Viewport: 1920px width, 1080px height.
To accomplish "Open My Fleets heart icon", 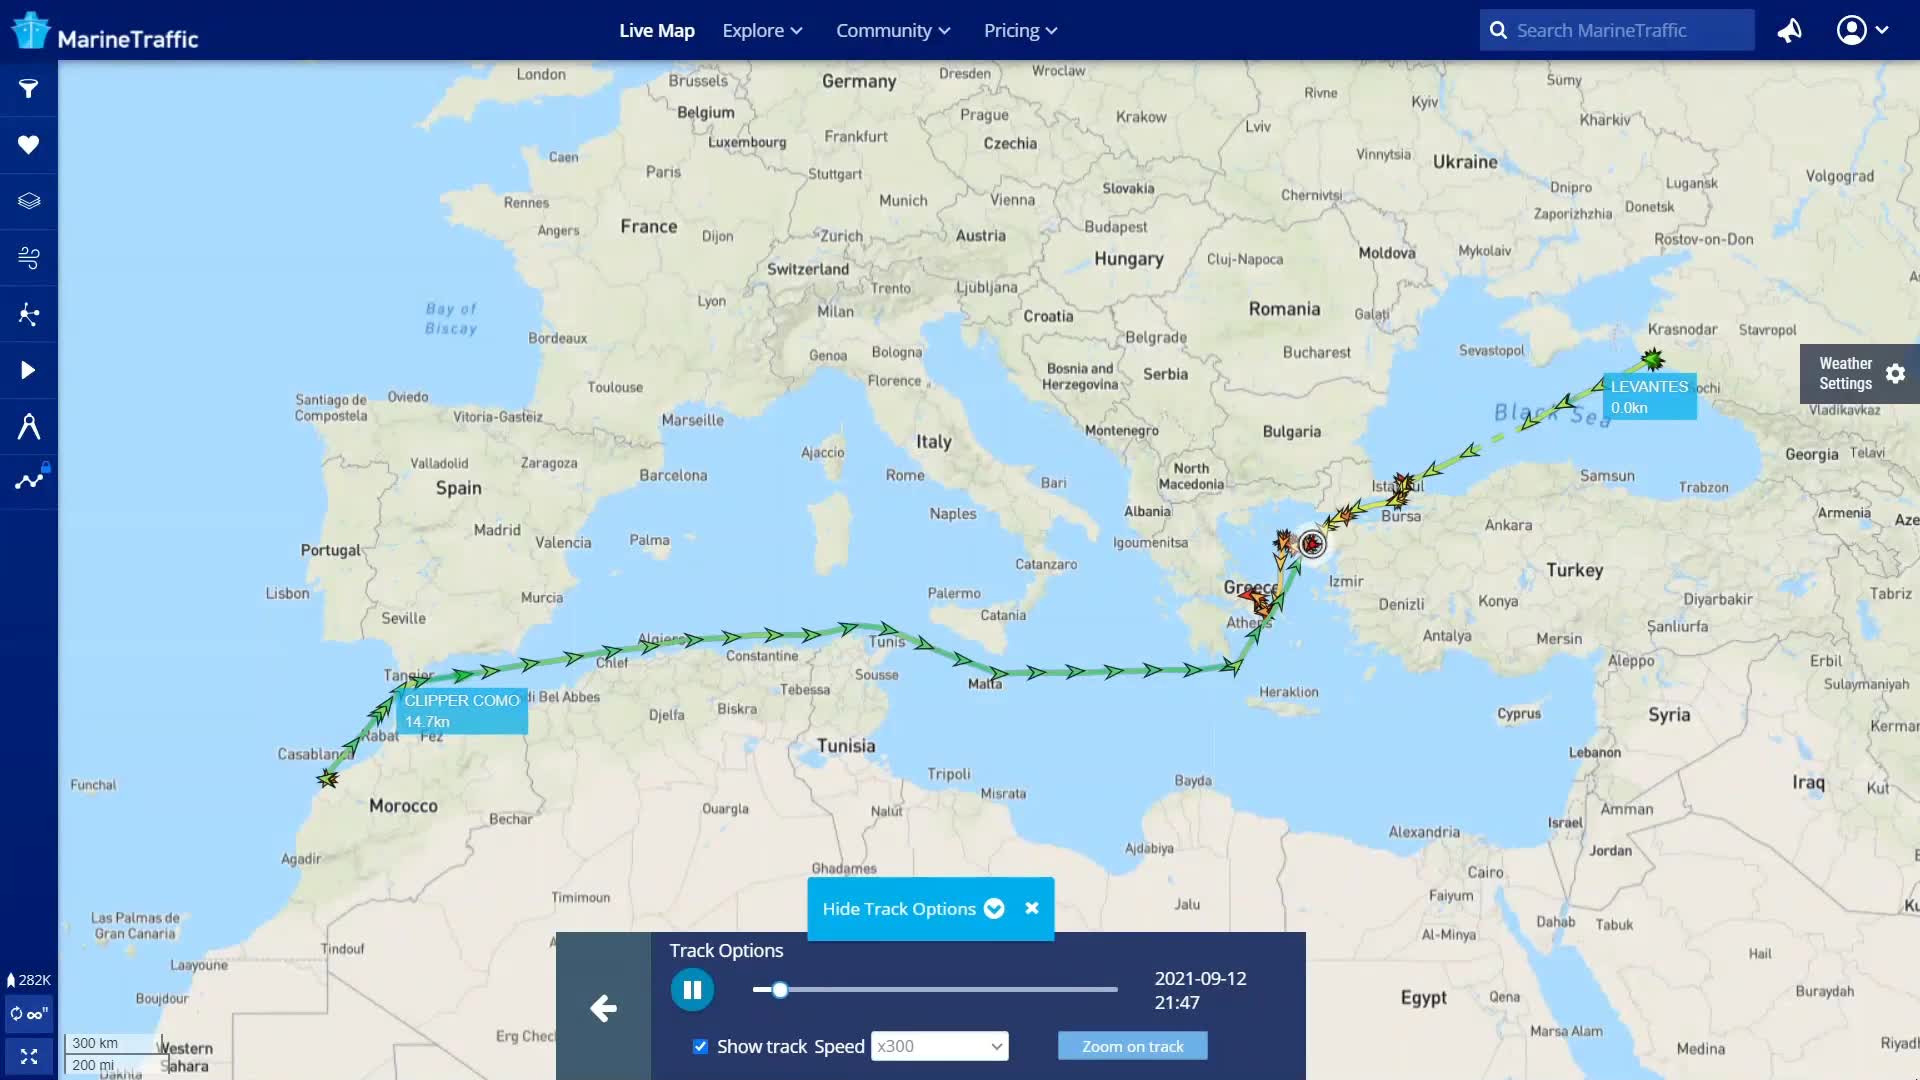I will pyautogui.click(x=28, y=145).
